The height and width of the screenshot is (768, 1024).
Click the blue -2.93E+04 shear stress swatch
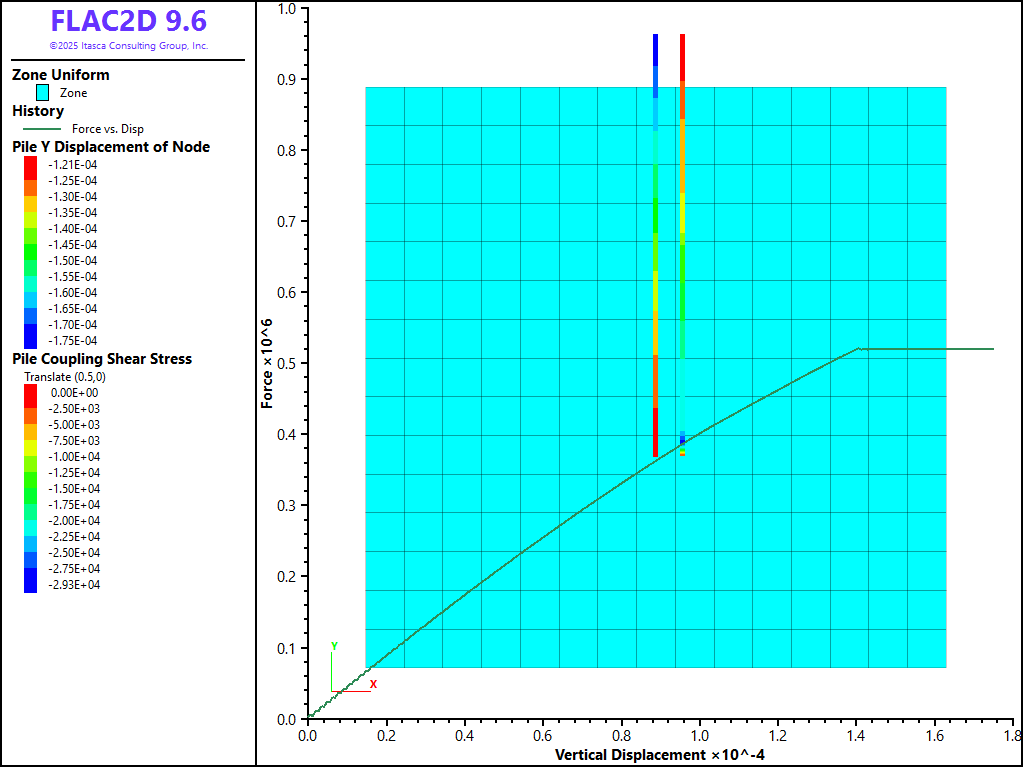coord(30,584)
